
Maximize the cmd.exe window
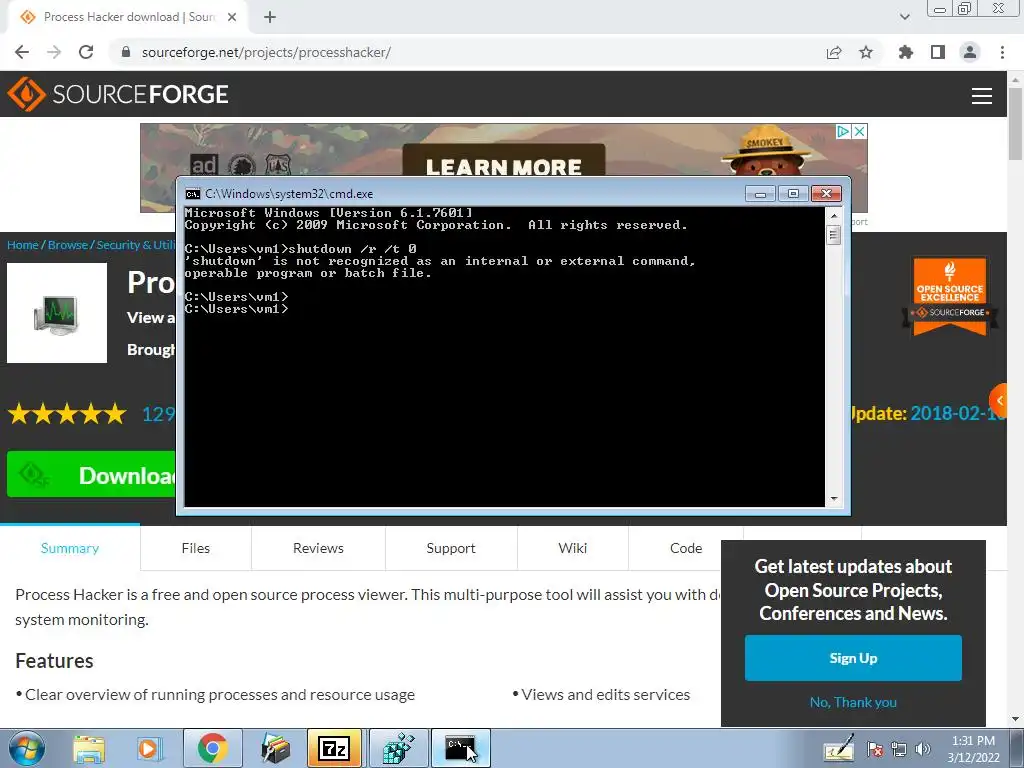click(x=793, y=194)
